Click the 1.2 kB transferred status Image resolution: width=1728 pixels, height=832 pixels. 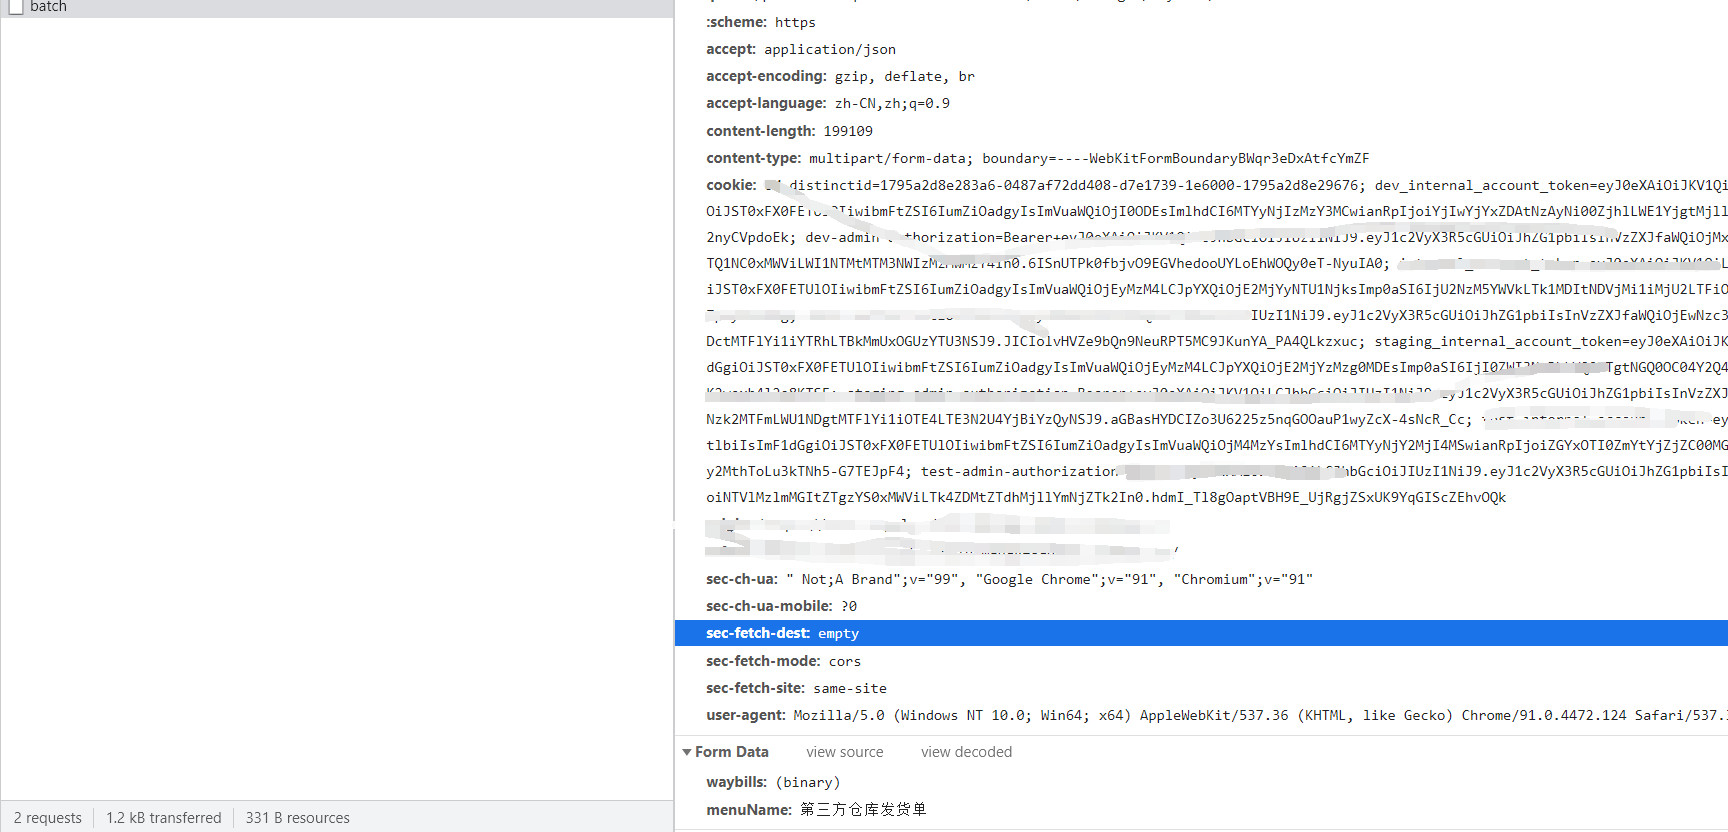[164, 818]
